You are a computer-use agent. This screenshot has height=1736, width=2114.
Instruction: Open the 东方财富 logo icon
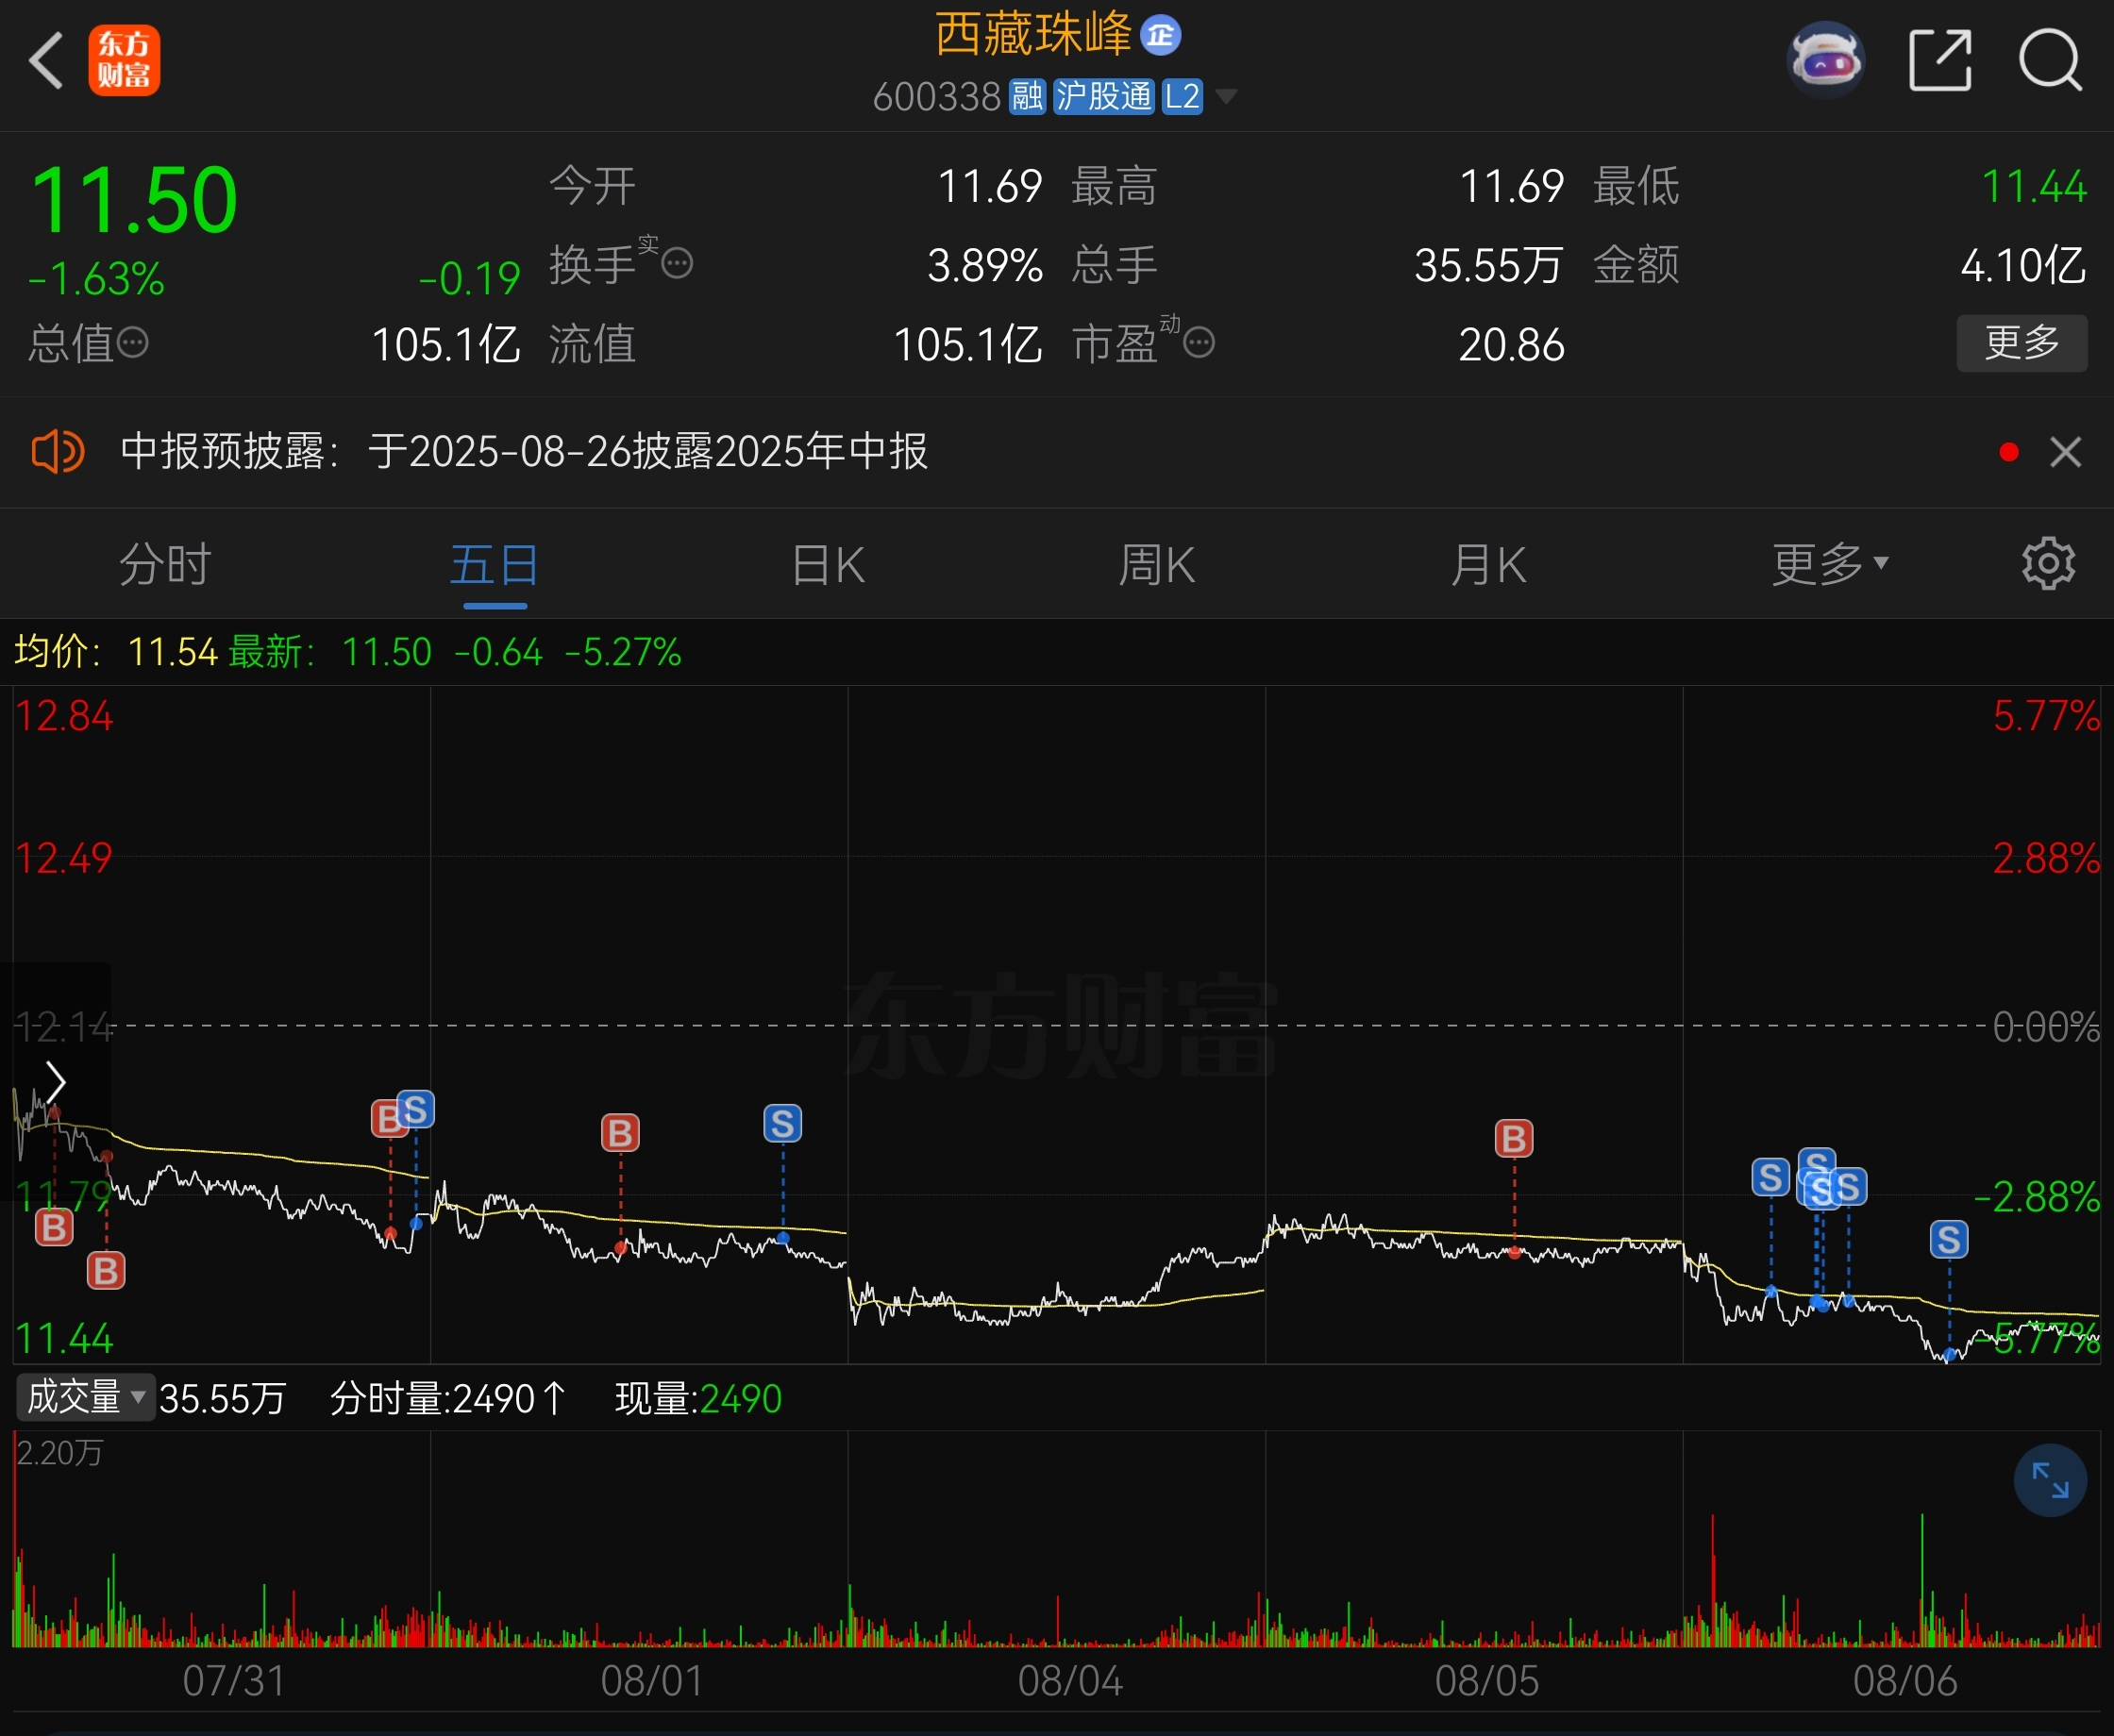[x=124, y=60]
